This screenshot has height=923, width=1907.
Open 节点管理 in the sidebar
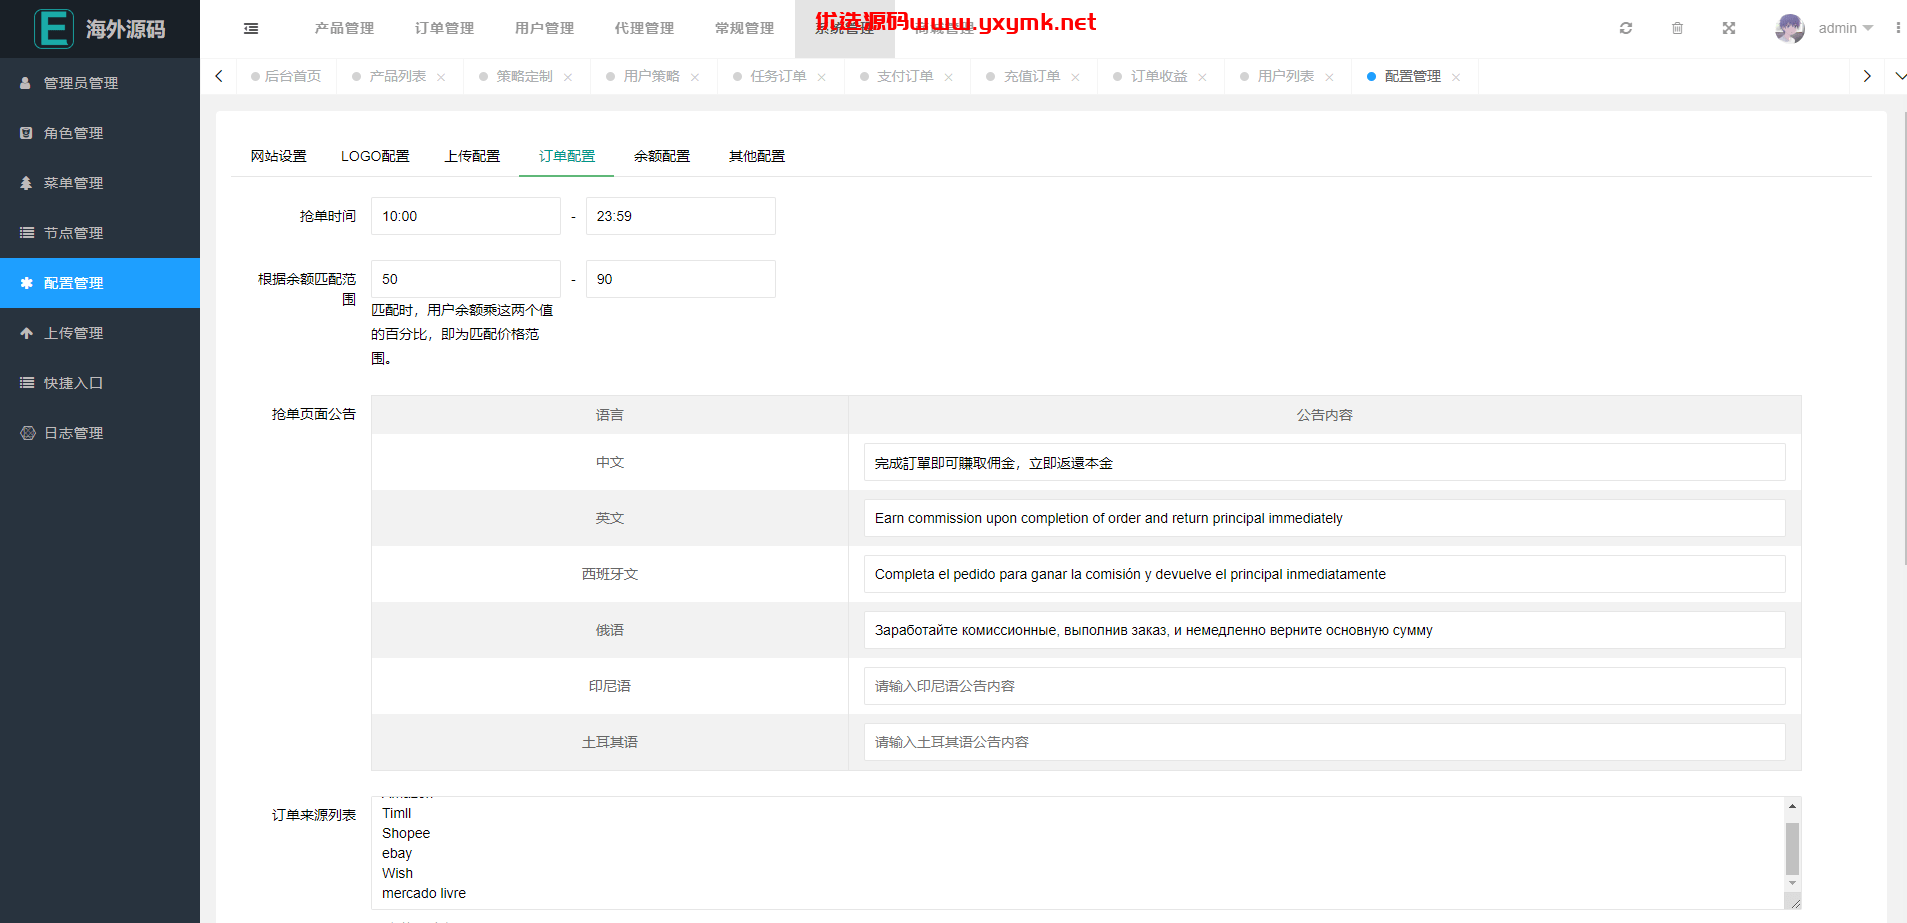click(100, 233)
